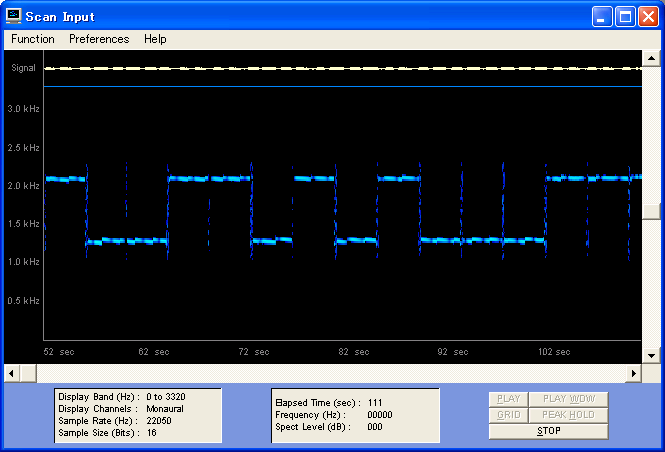Click the 2.0 kHz axis label

(x=23, y=186)
